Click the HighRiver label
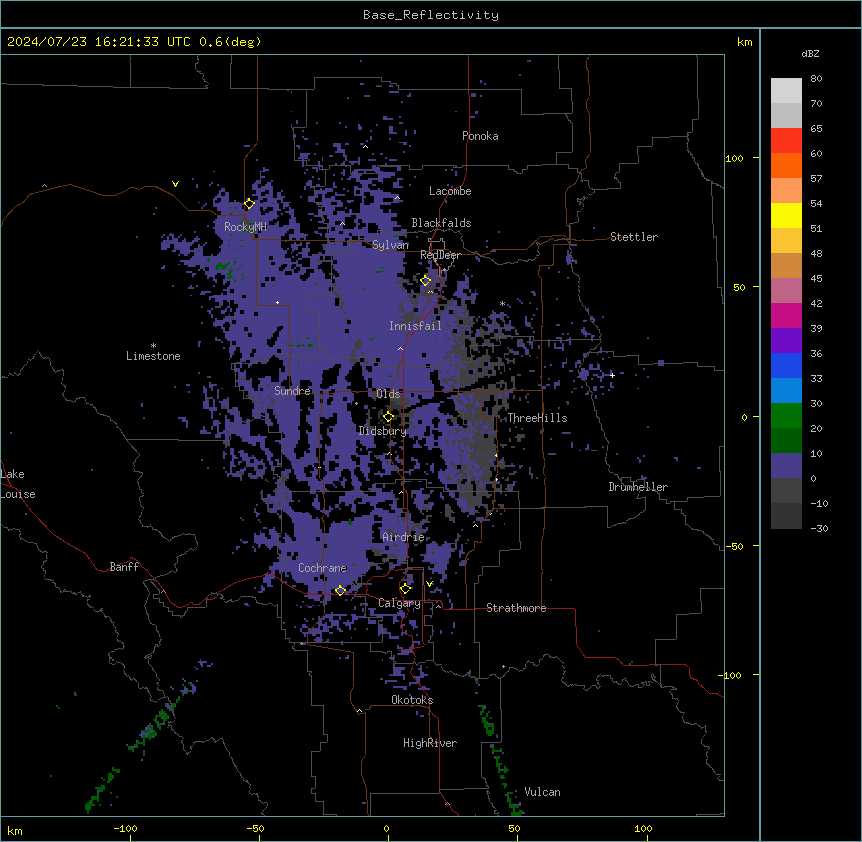Image resolution: width=862 pixels, height=842 pixels. (430, 743)
